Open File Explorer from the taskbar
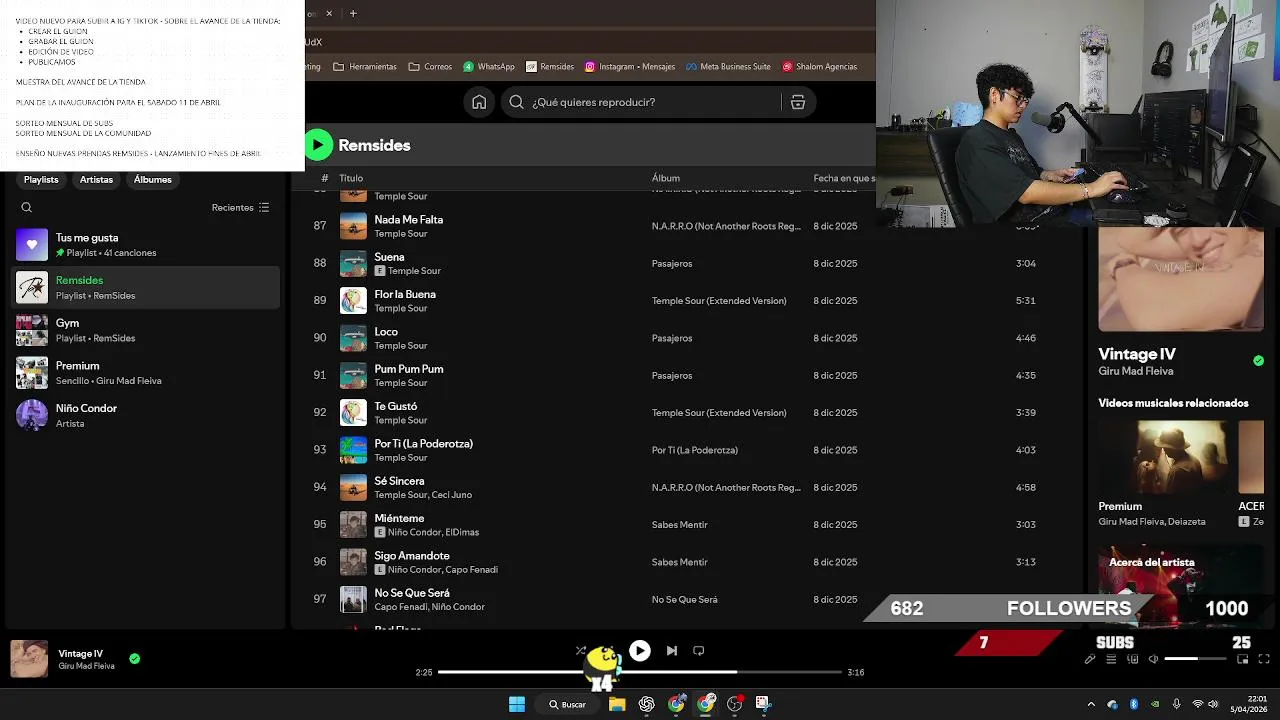Viewport: 1280px width, 720px height. coord(617,704)
